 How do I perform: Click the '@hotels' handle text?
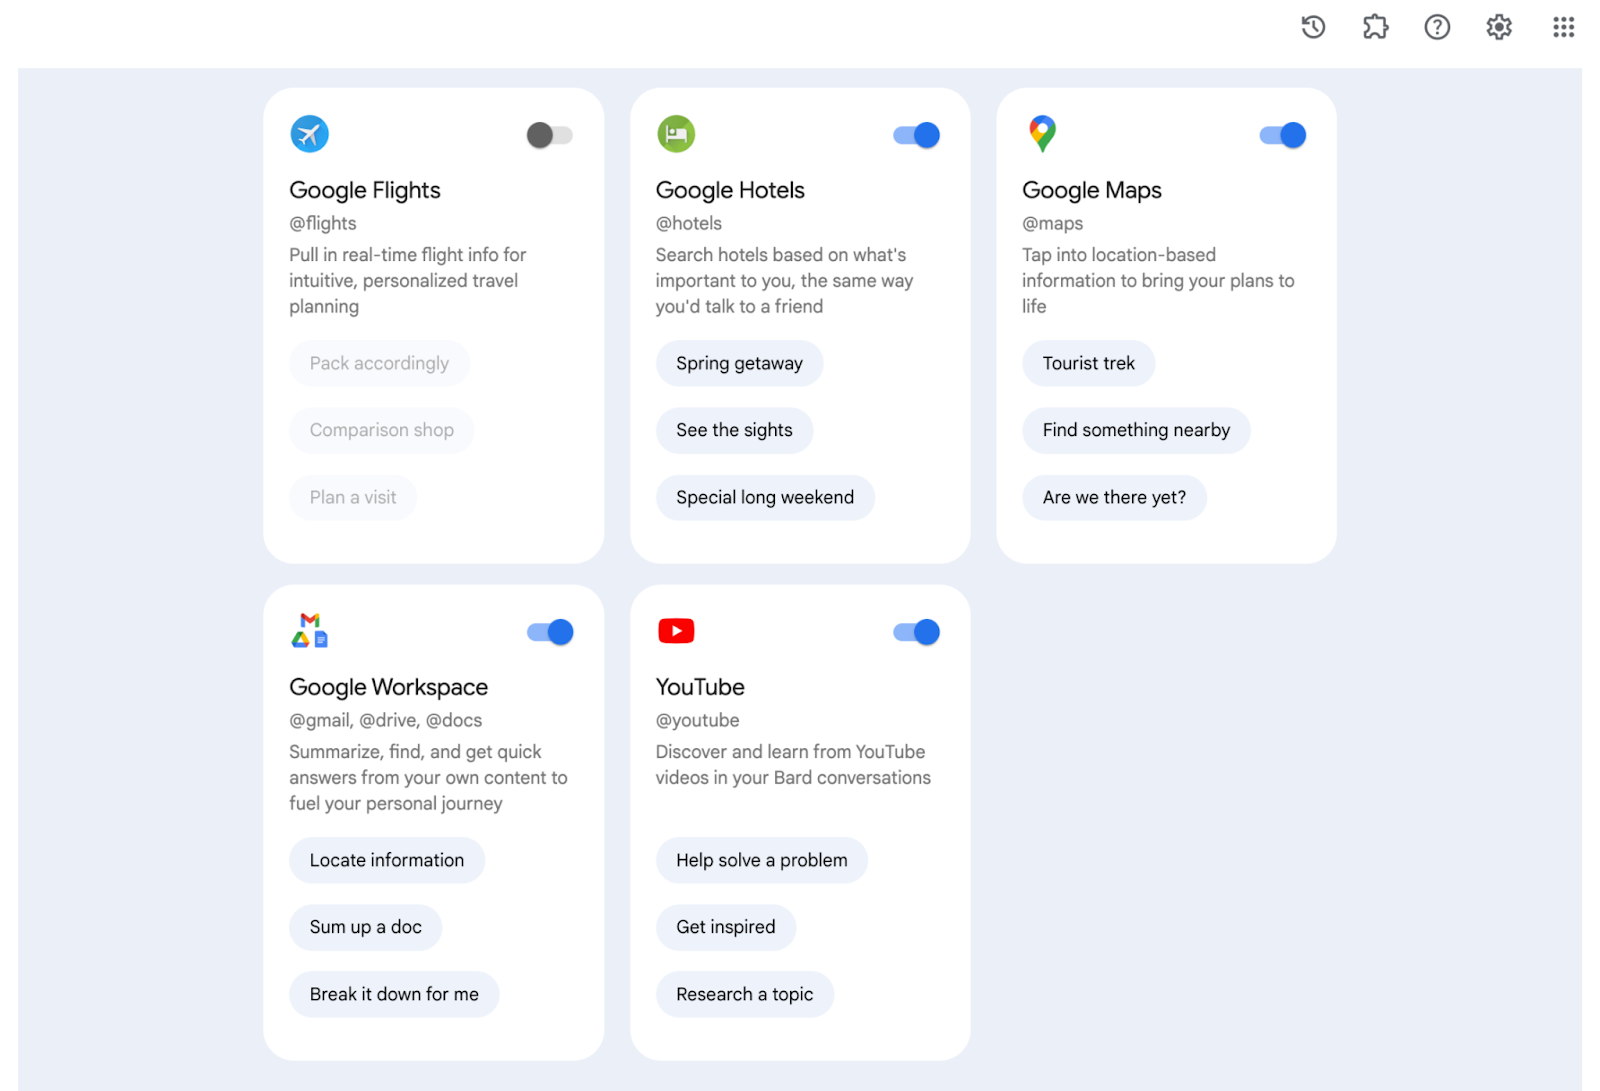pyautogui.click(x=689, y=223)
